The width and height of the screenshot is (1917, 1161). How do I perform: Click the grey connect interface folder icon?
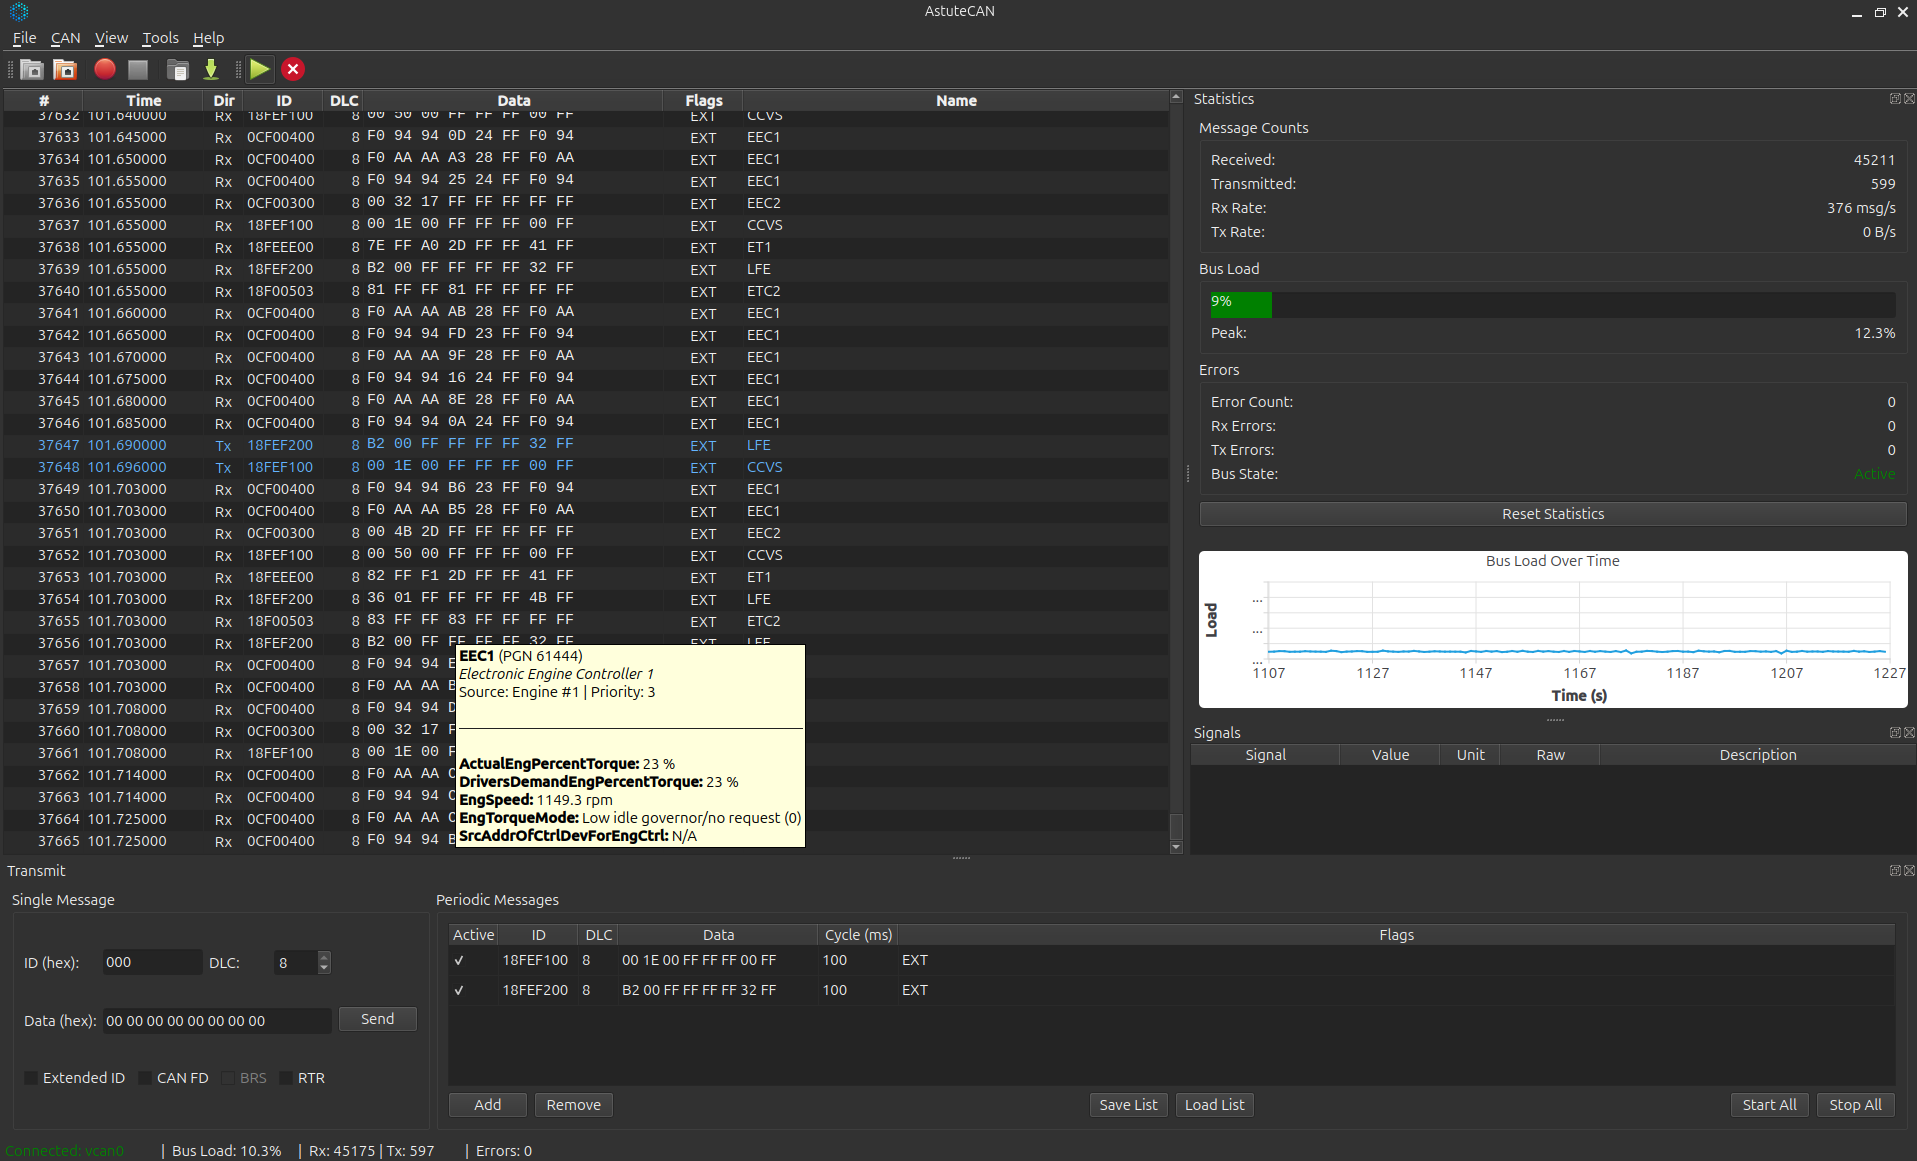(x=32, y=69)
